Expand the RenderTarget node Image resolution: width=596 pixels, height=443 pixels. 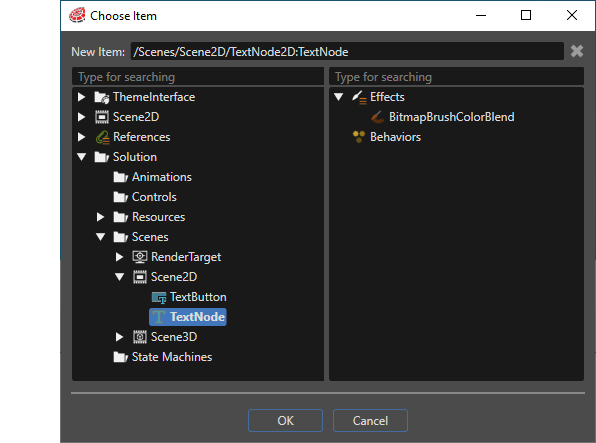(x=119, y=257)
